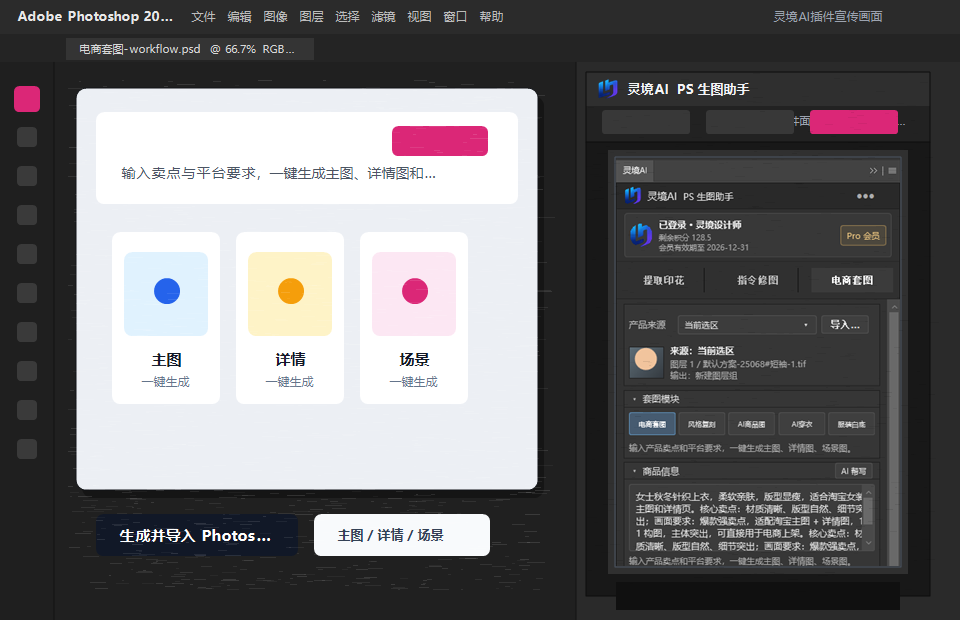The image size is (960, 620).
Task: Open the 帮助 menu
Action: tap(491, 17)
